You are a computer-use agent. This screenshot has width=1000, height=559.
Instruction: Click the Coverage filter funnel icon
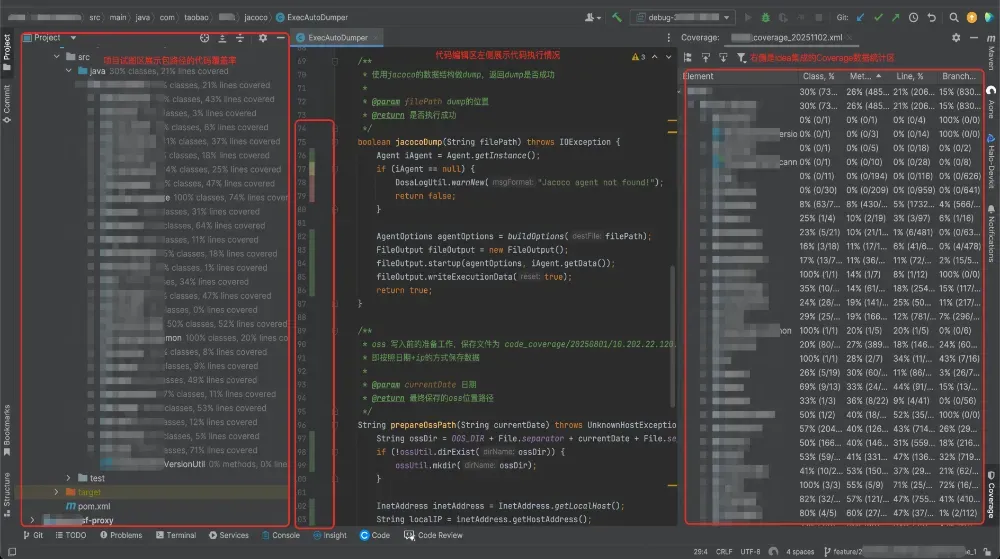click(741, 58)
